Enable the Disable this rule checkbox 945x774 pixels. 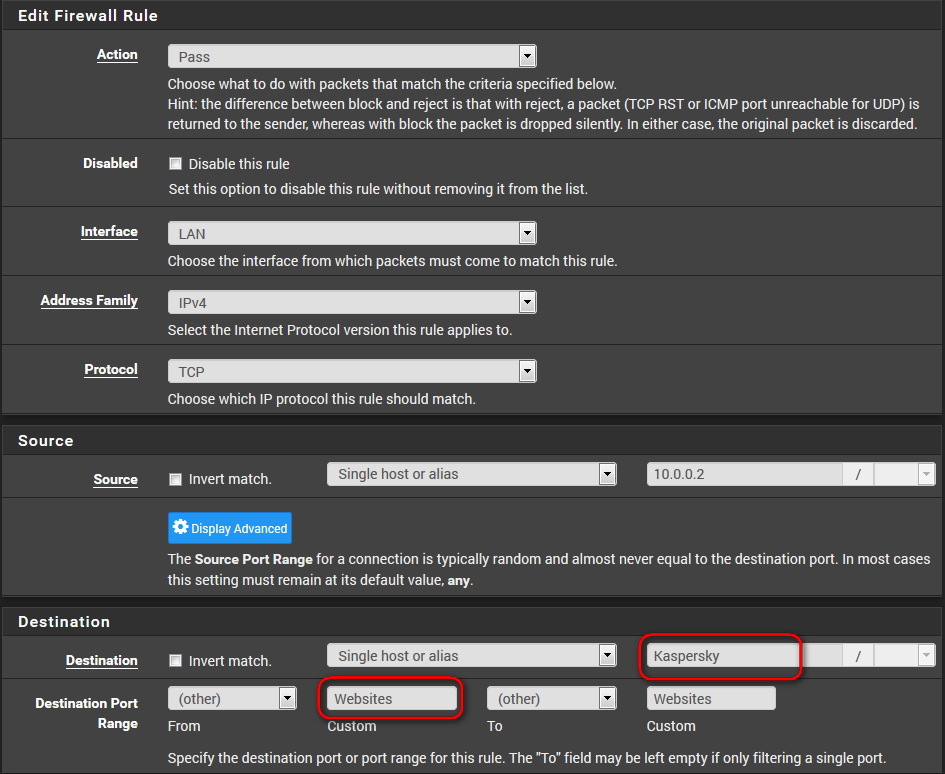click(176, 164)
